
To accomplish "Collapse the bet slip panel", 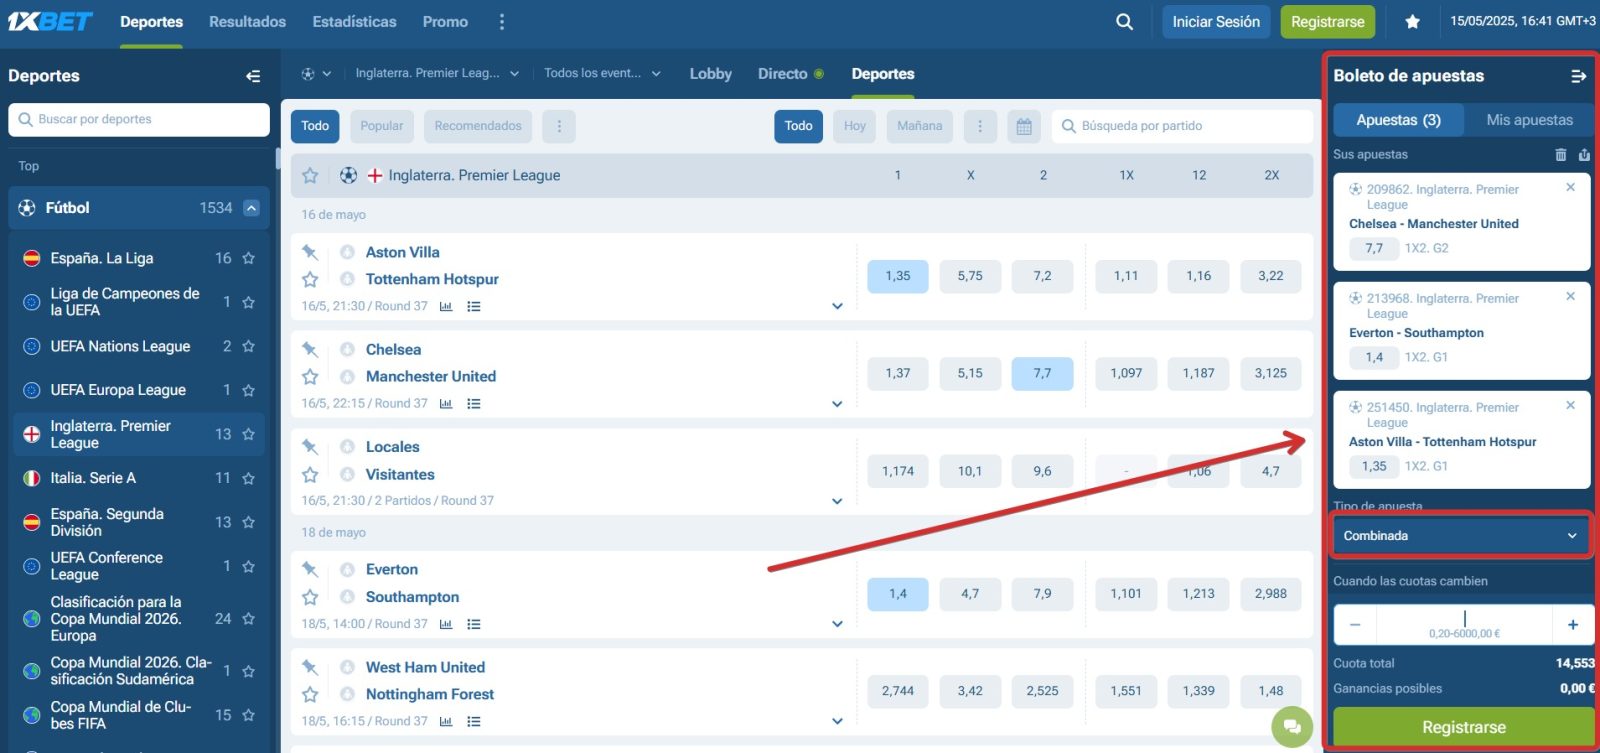I will [x=1578, y=76].
